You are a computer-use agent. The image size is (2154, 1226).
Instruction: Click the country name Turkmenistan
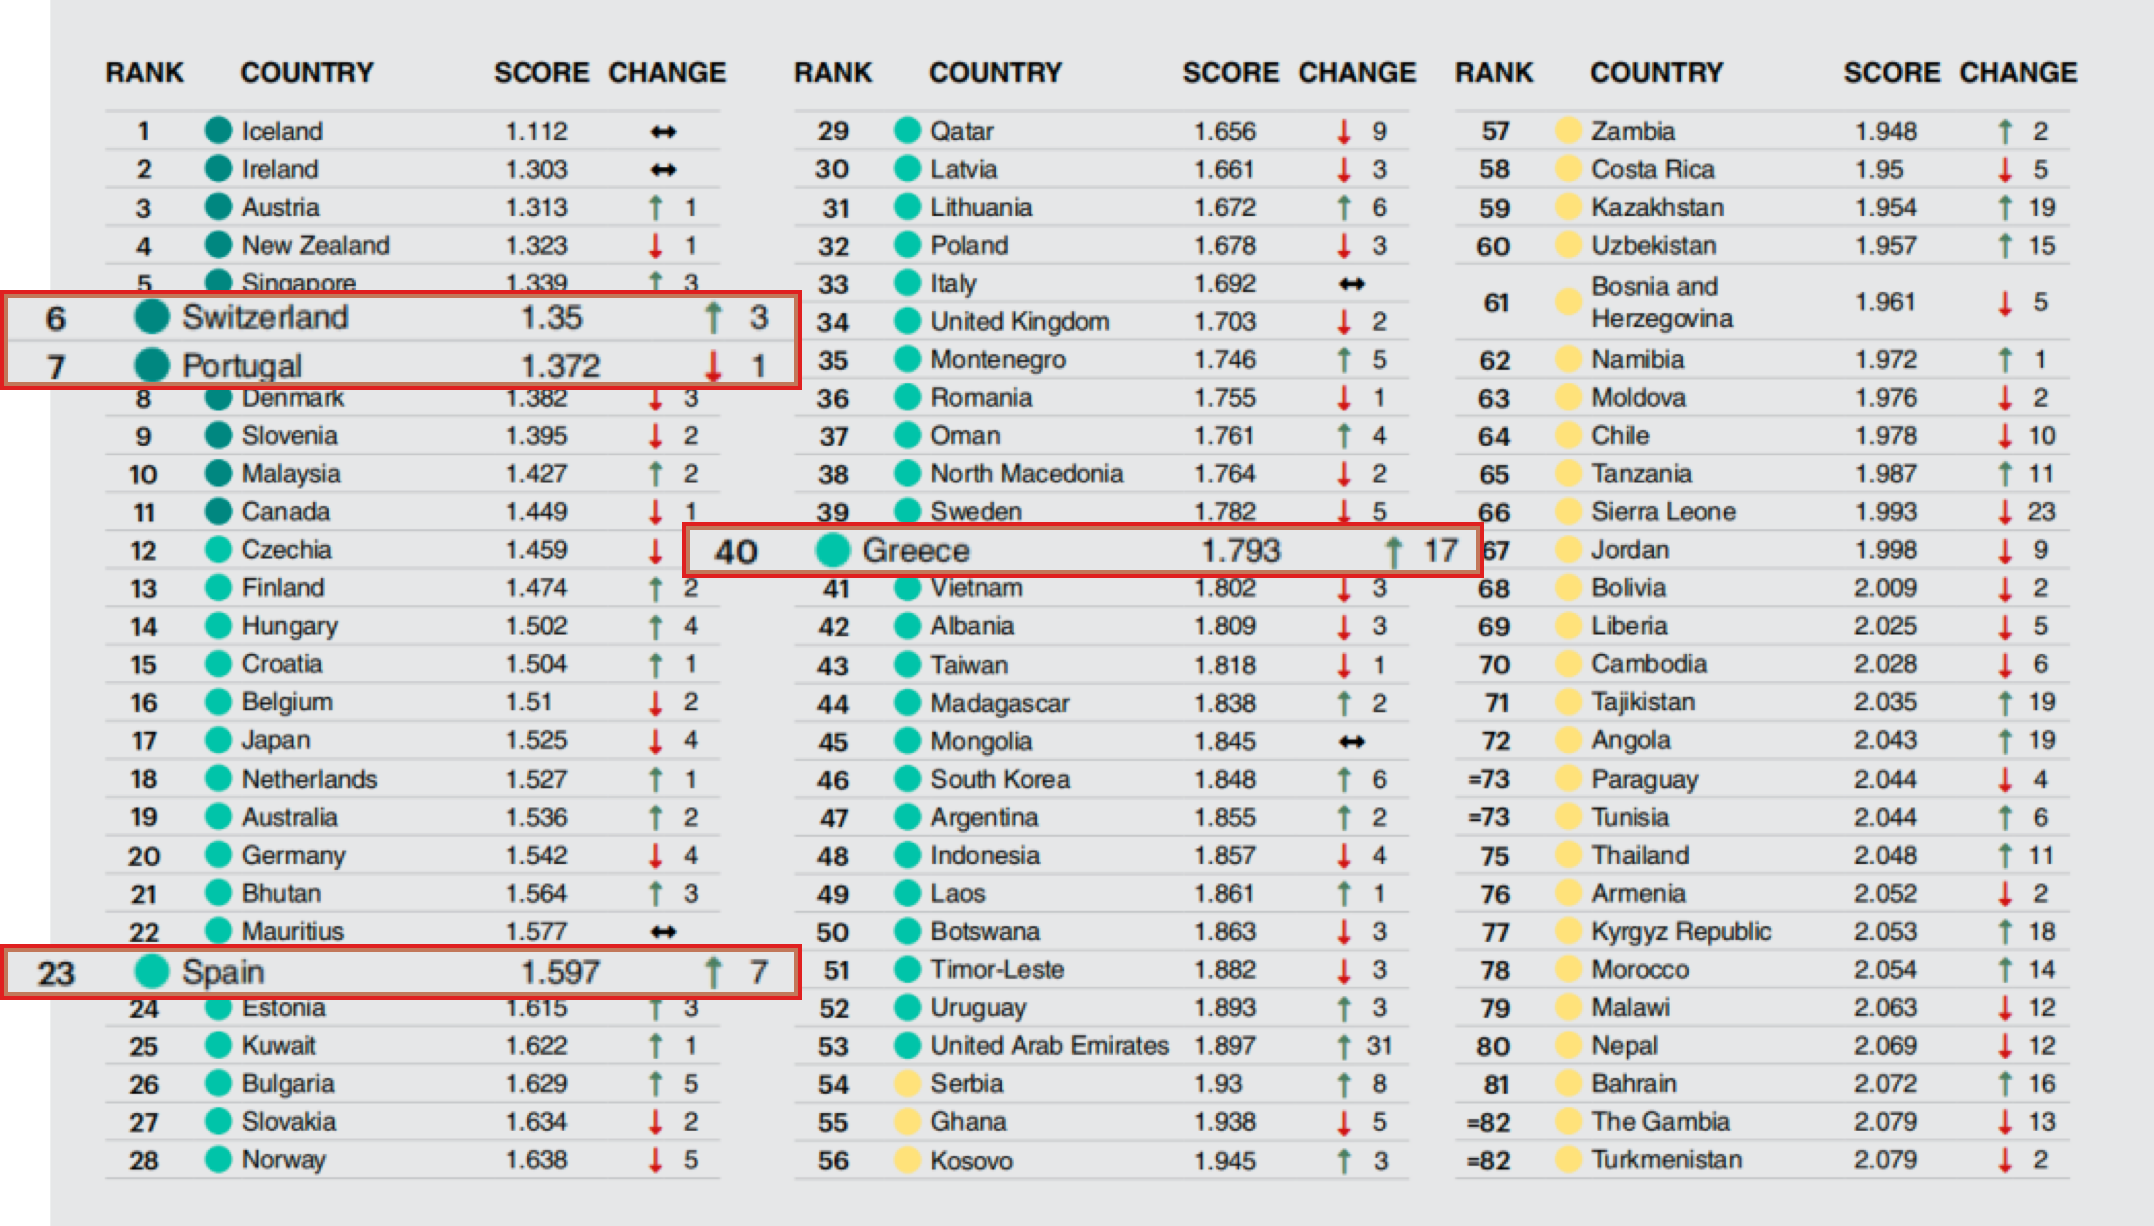1666,1160
